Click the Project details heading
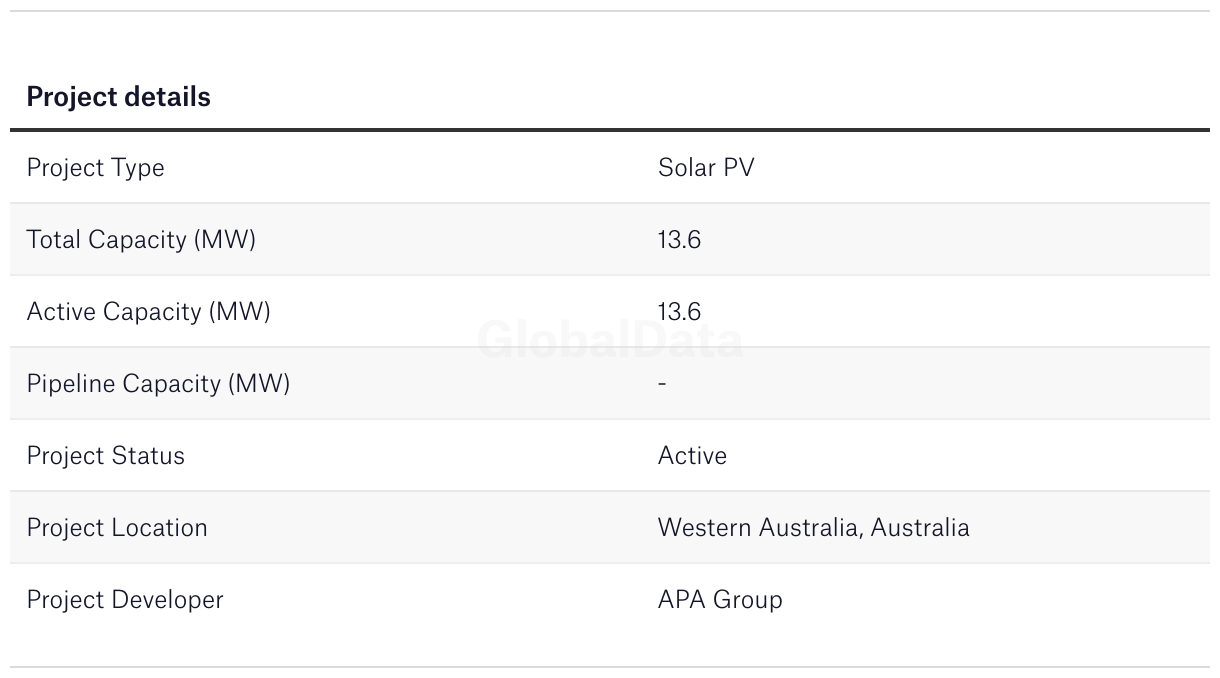1220x678 pixels. point(118,97)
